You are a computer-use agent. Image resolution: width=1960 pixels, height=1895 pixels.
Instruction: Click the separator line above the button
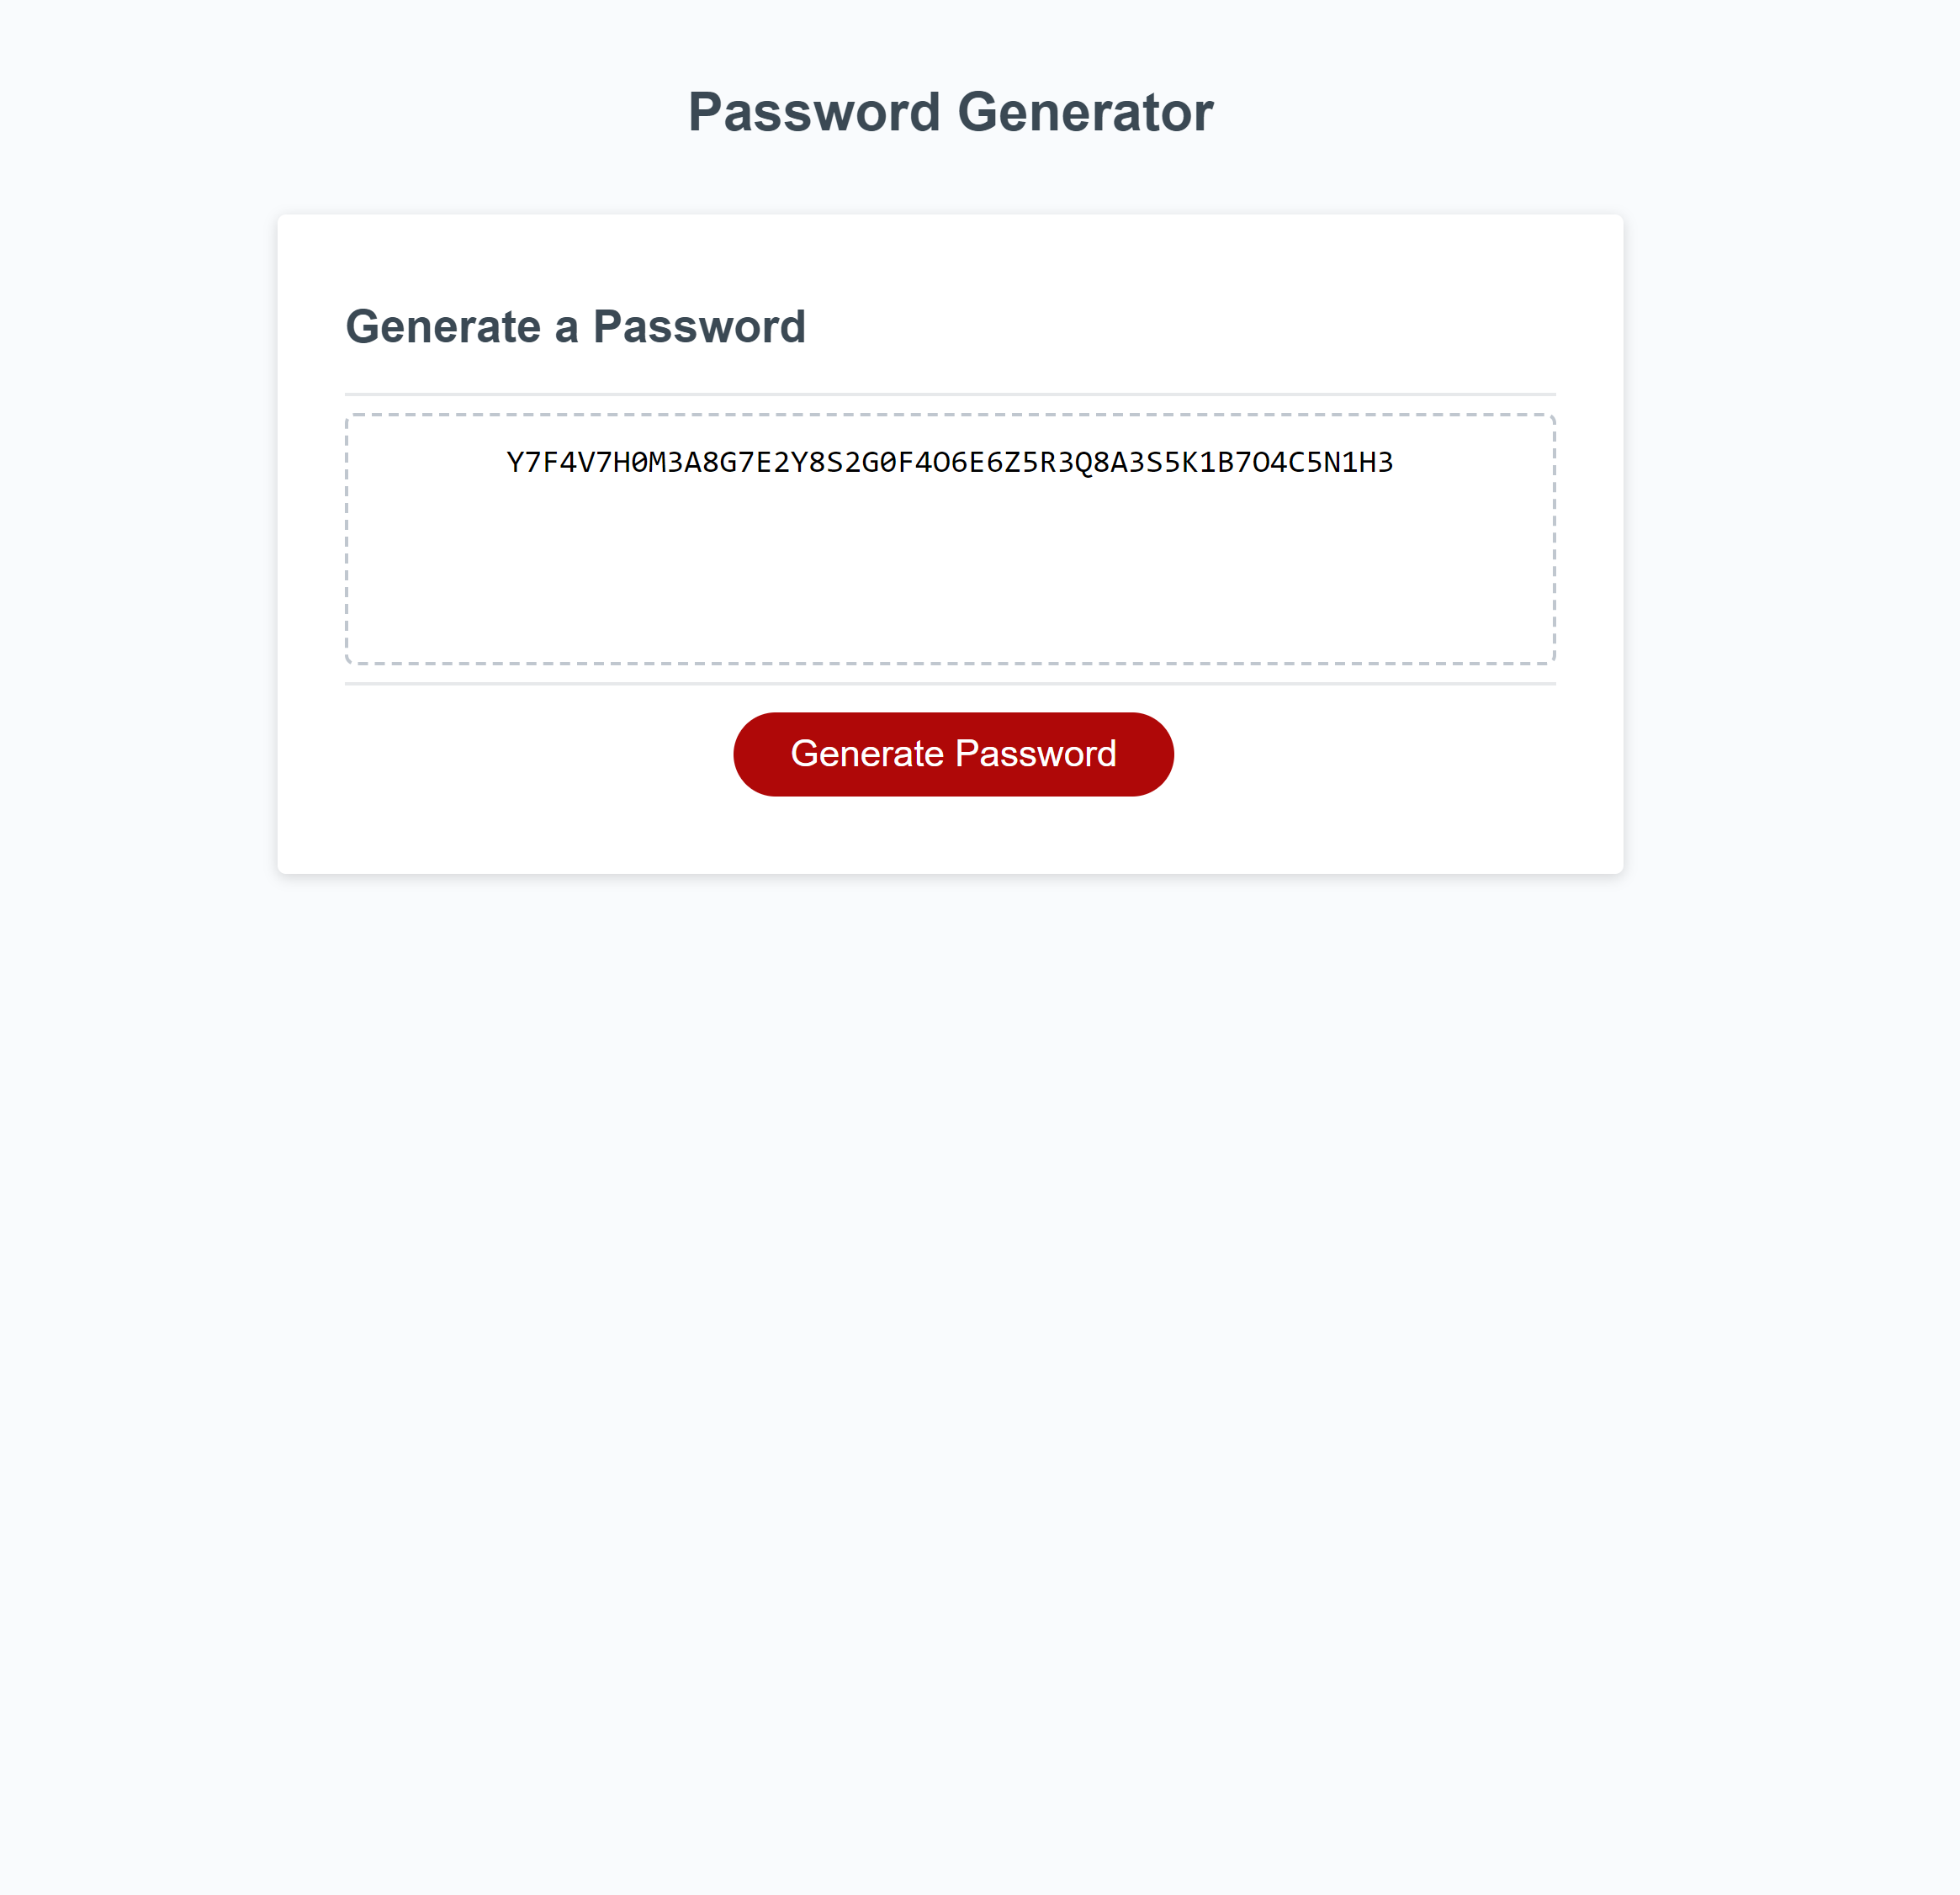coord(950,683)
